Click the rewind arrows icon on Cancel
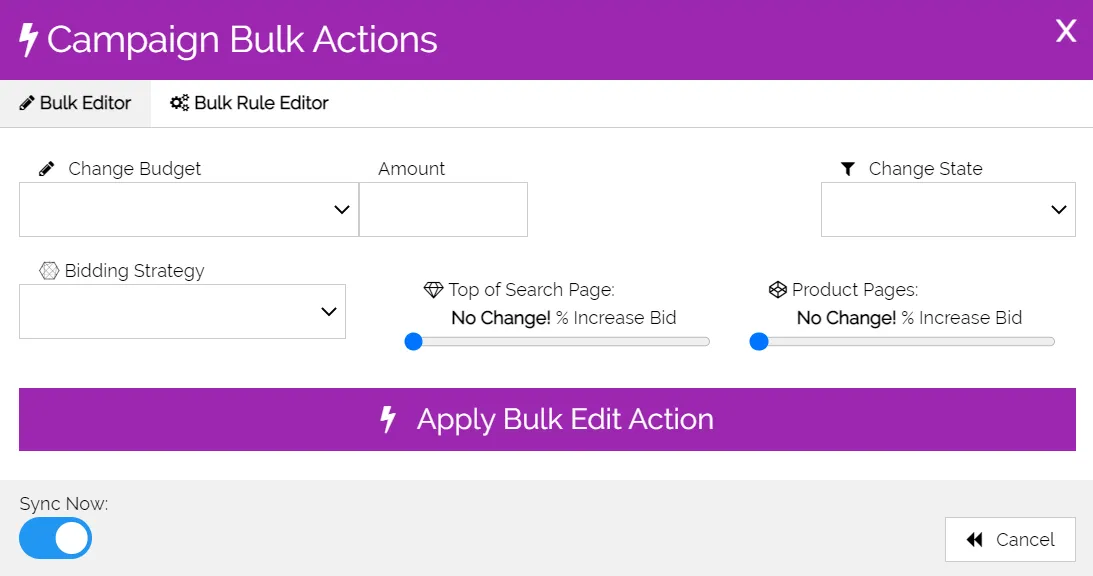Image resolution: width=1093 pixels, height=576 pixels. click(974, 539)
